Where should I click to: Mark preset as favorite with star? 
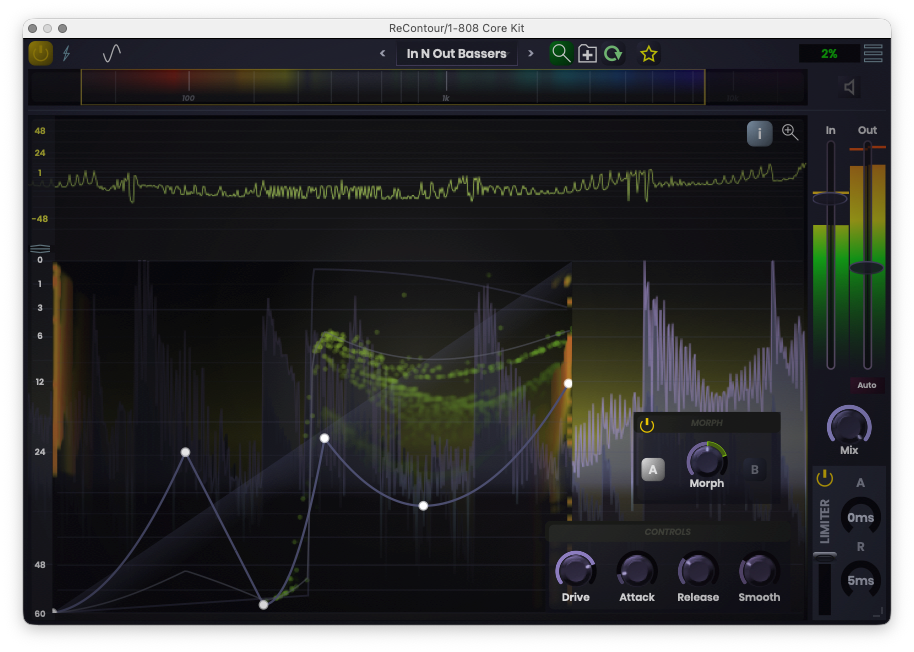coord(649,54)
